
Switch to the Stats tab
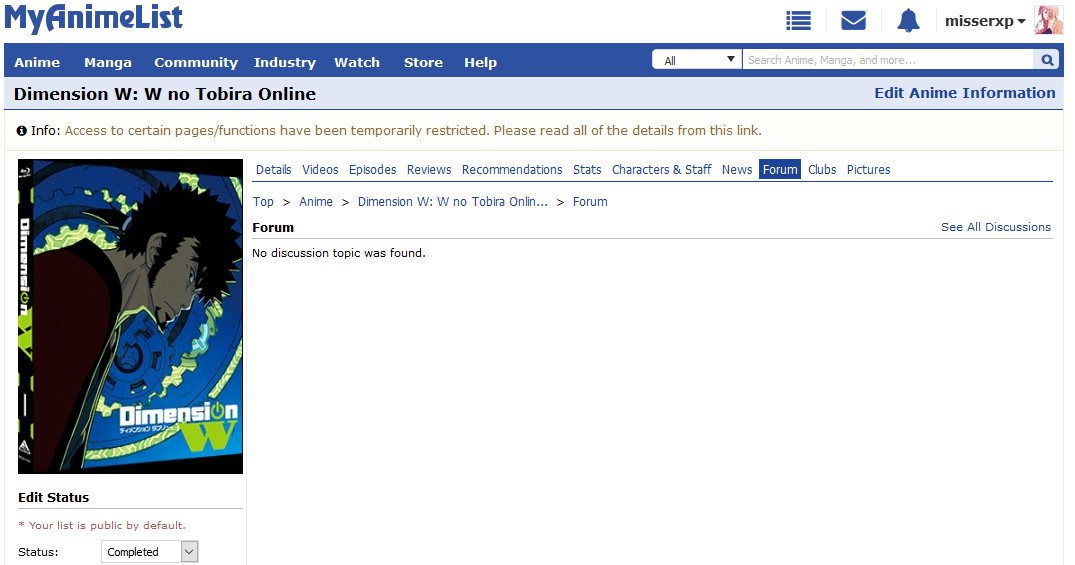coord(587,169)
